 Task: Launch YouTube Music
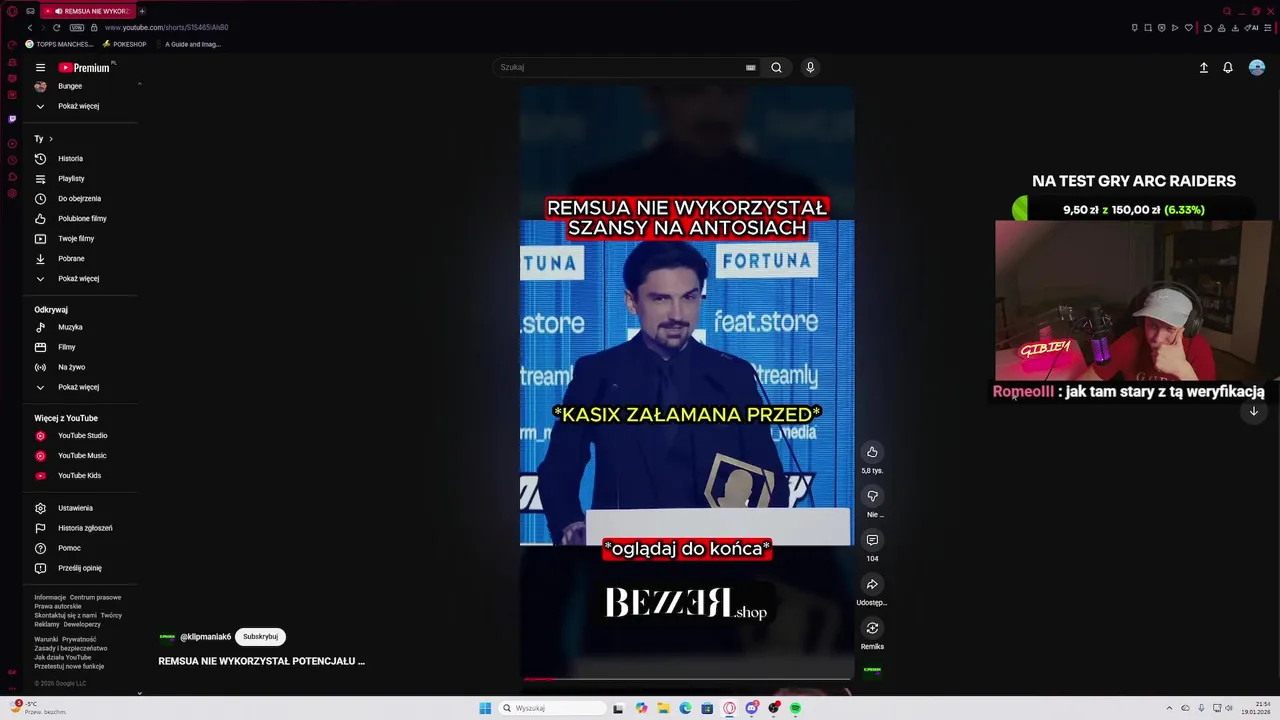click(80, 456)
